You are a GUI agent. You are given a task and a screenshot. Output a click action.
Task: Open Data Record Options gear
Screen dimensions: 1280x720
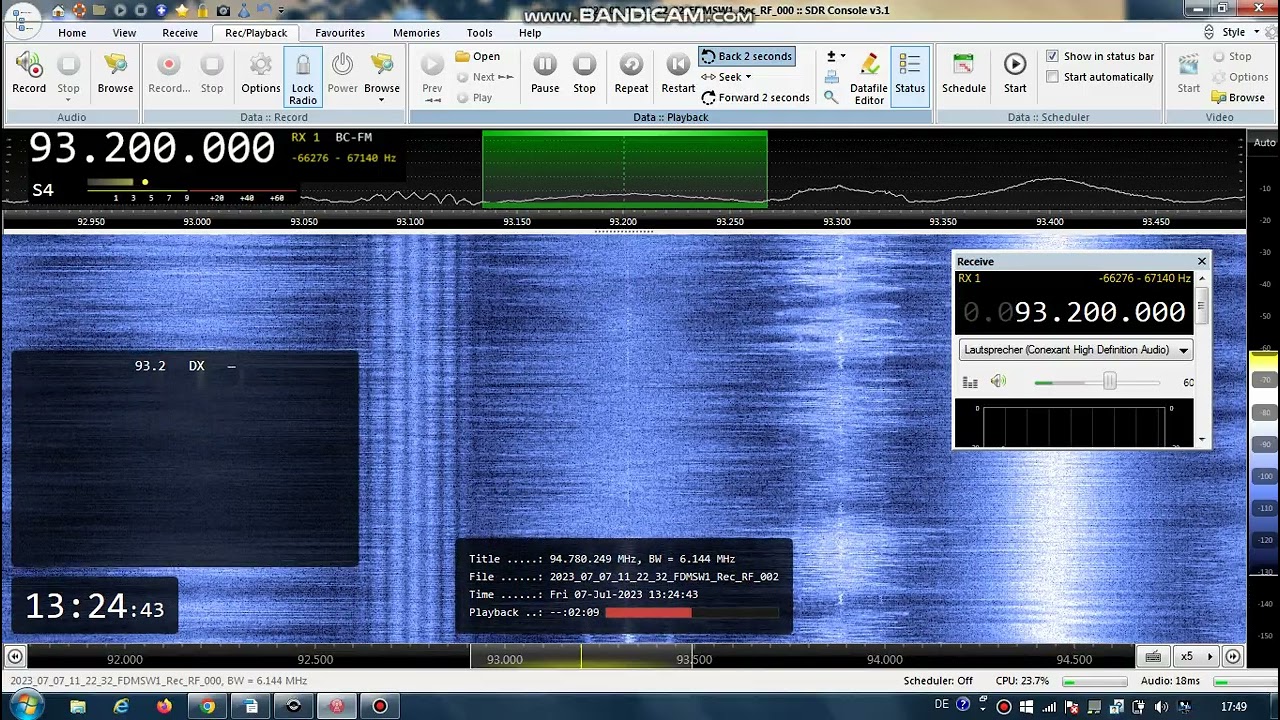(260, 73)
